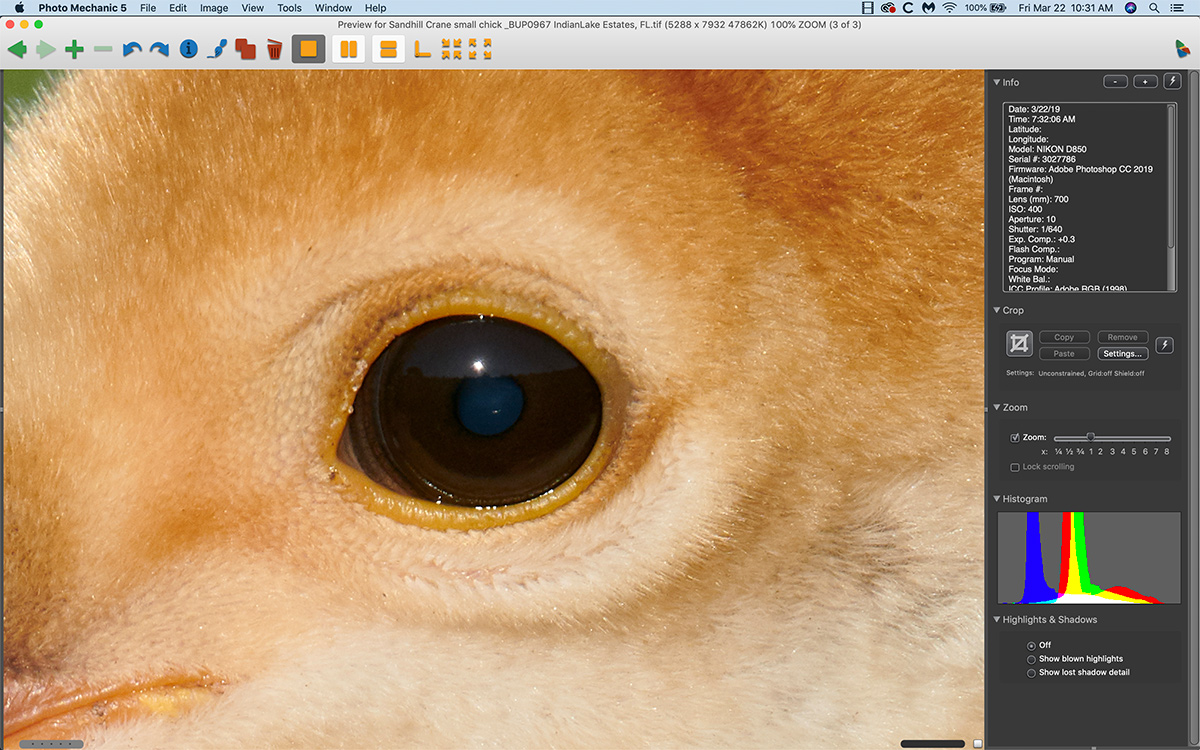Collapse the Crop panel section

(x=997, y=310)
